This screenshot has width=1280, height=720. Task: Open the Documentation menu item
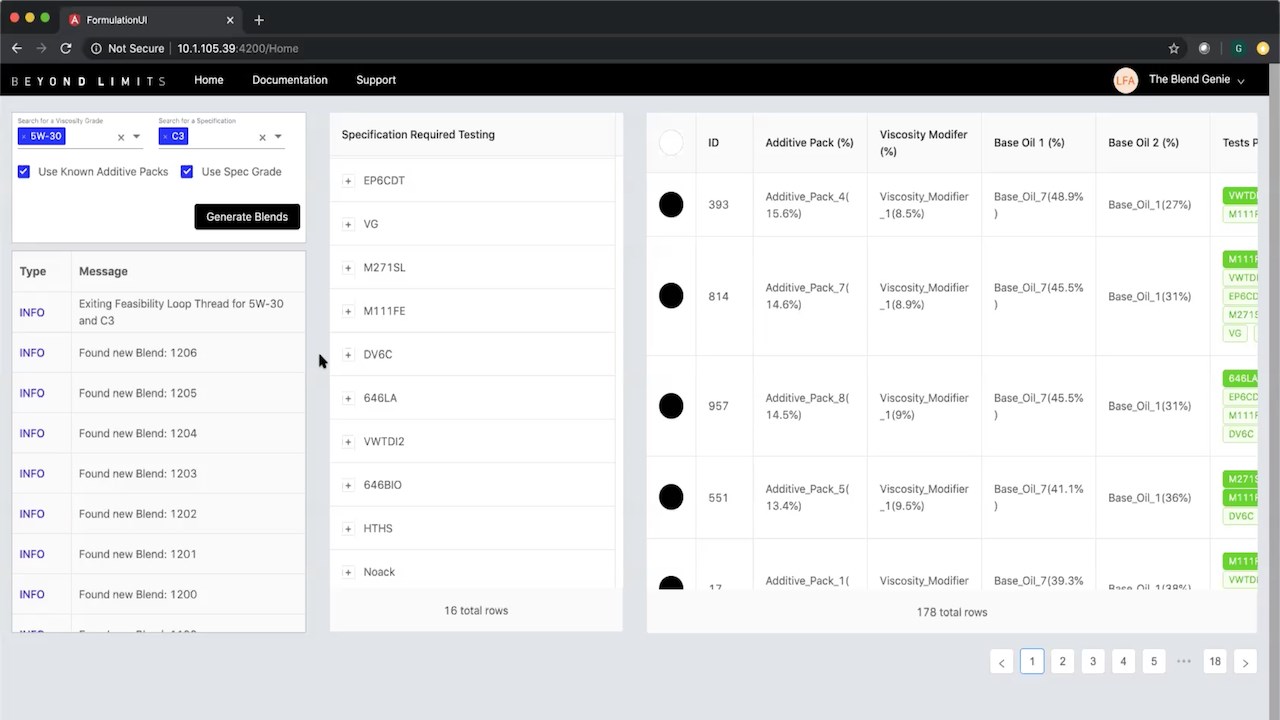pyautogui.click(x=290, y=80)
